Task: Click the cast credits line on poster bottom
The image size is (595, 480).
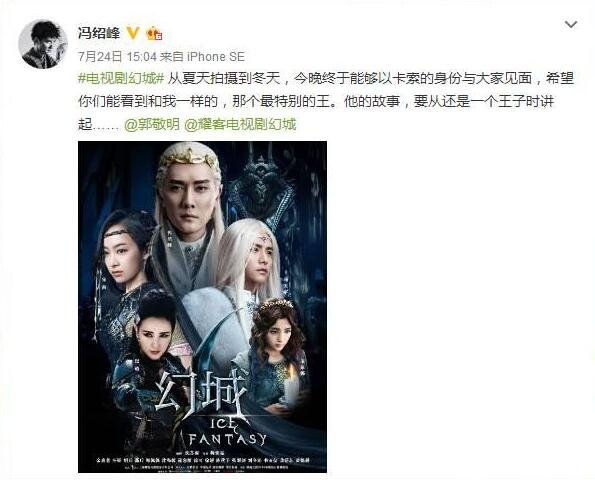Action: pyautogui.click(x=202, y=460)
